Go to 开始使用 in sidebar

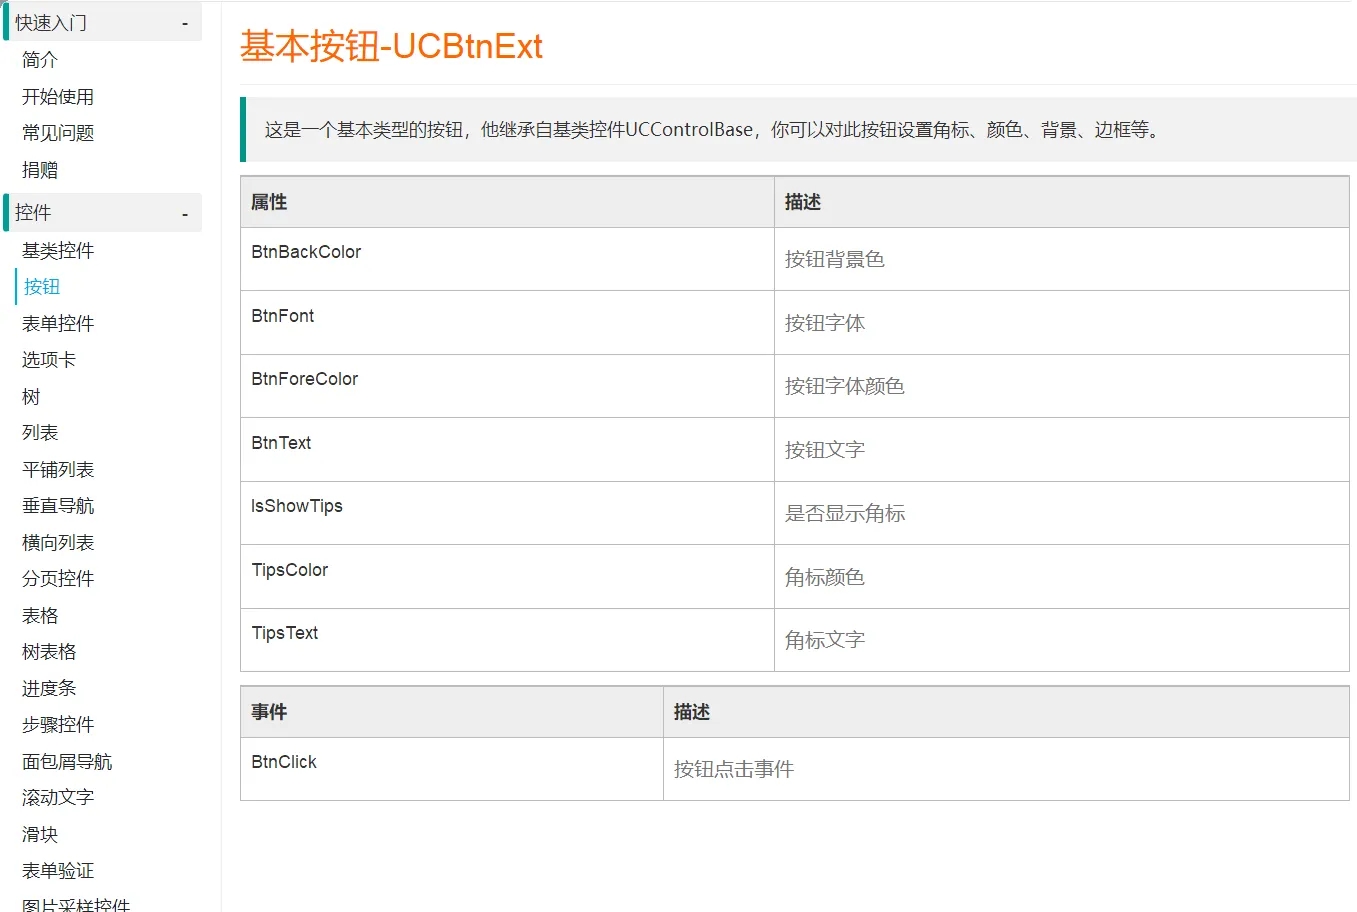pos(58,97)
